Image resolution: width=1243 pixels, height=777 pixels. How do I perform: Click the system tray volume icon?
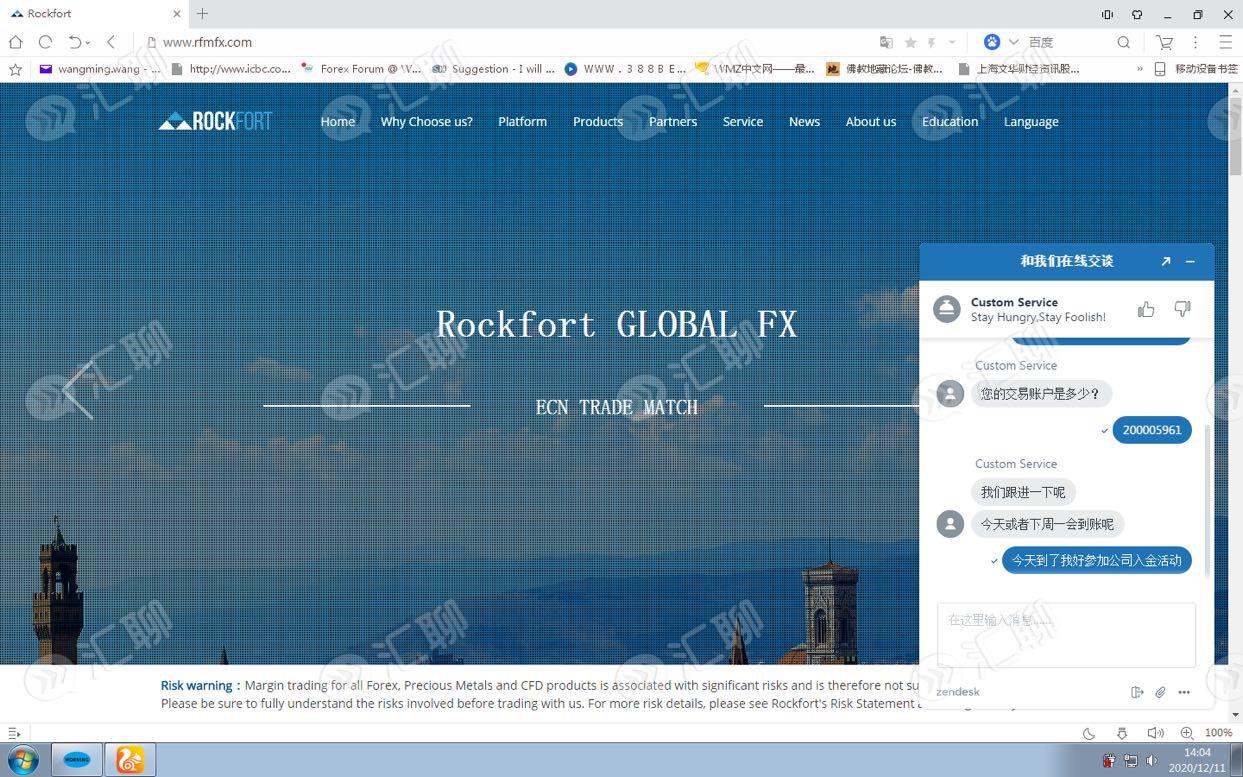(1151, 760)
